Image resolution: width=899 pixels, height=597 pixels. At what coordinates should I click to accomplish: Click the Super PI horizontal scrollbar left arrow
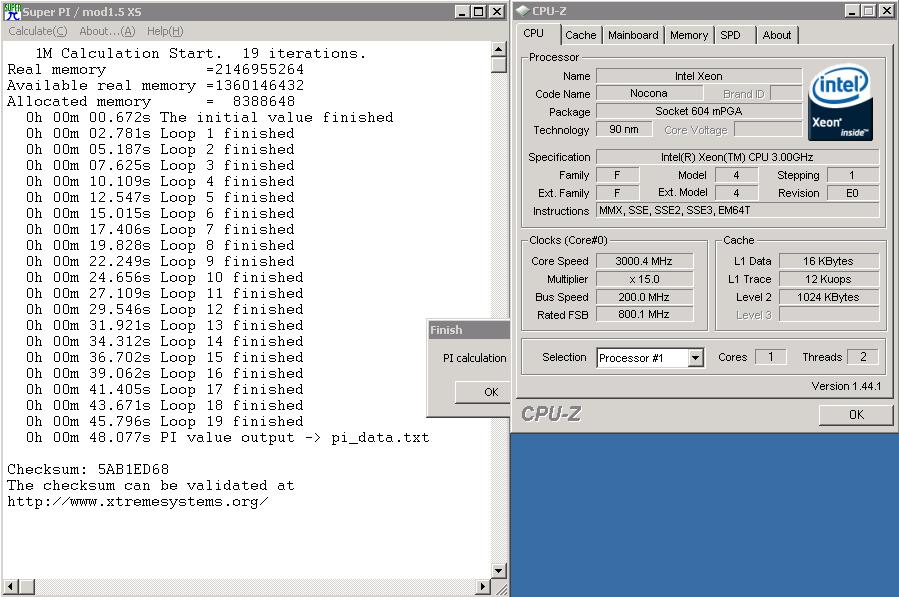tap(10, 586)
